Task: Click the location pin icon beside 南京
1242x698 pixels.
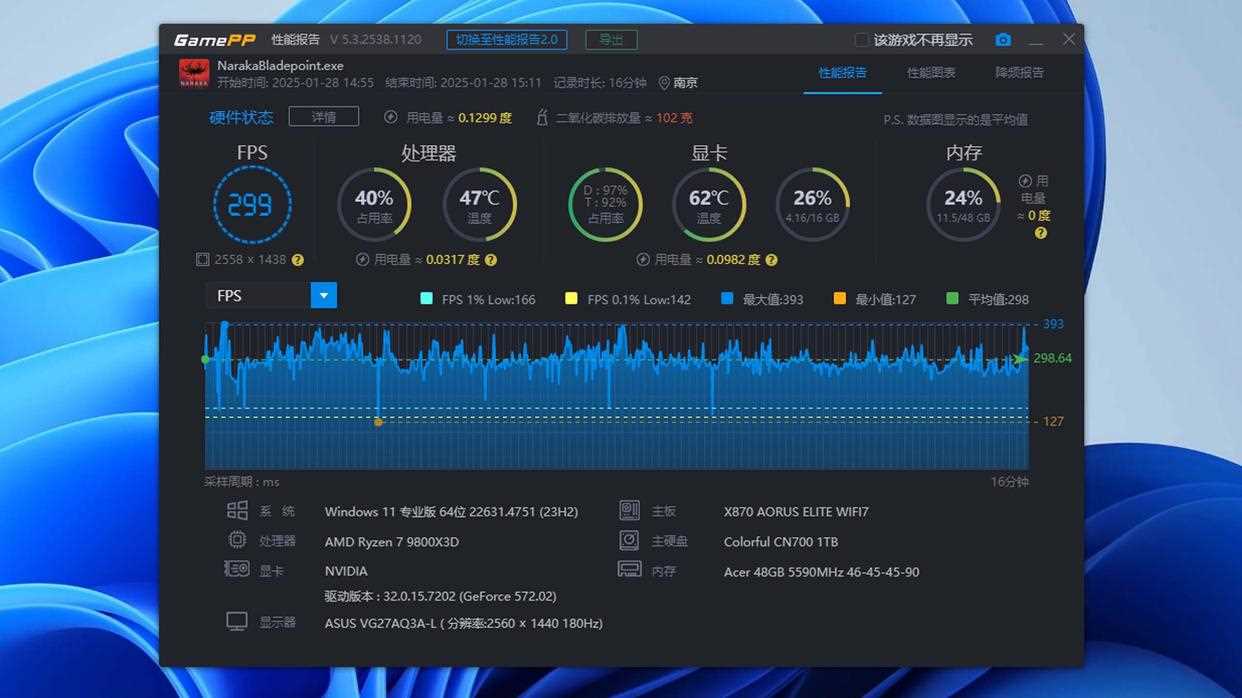Action: [x=664, y=83]
